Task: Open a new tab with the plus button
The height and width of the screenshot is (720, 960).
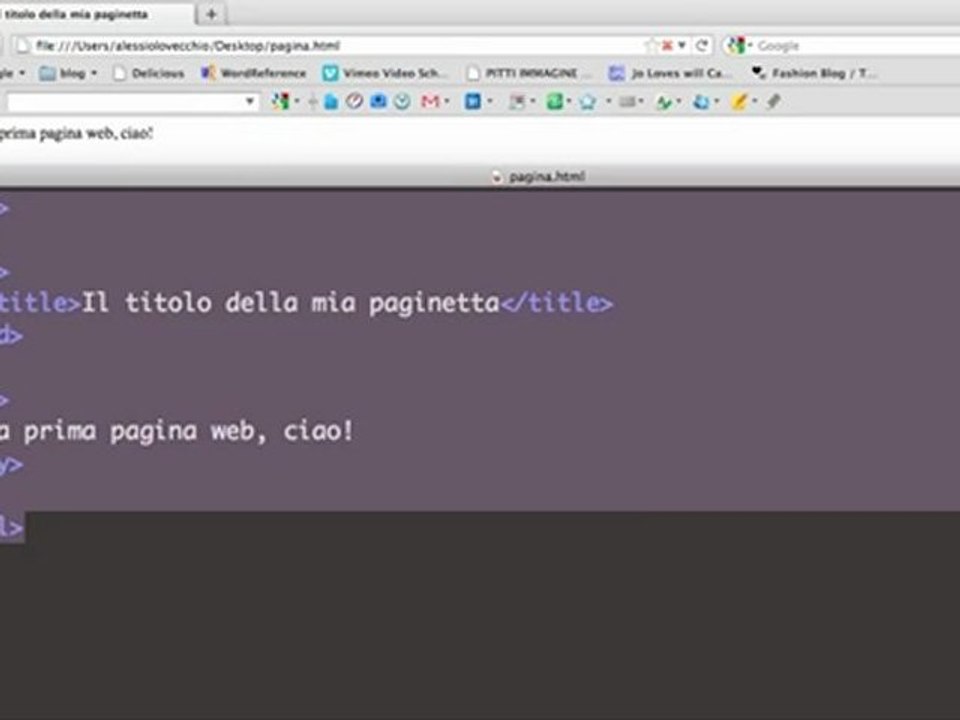Action: [x=211, y=13]
